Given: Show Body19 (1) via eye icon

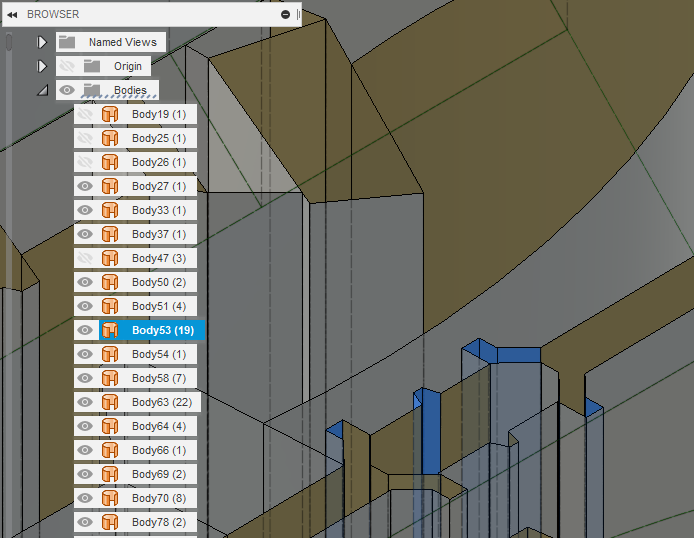Looking at the screenshot, I should tap(85, 114).
